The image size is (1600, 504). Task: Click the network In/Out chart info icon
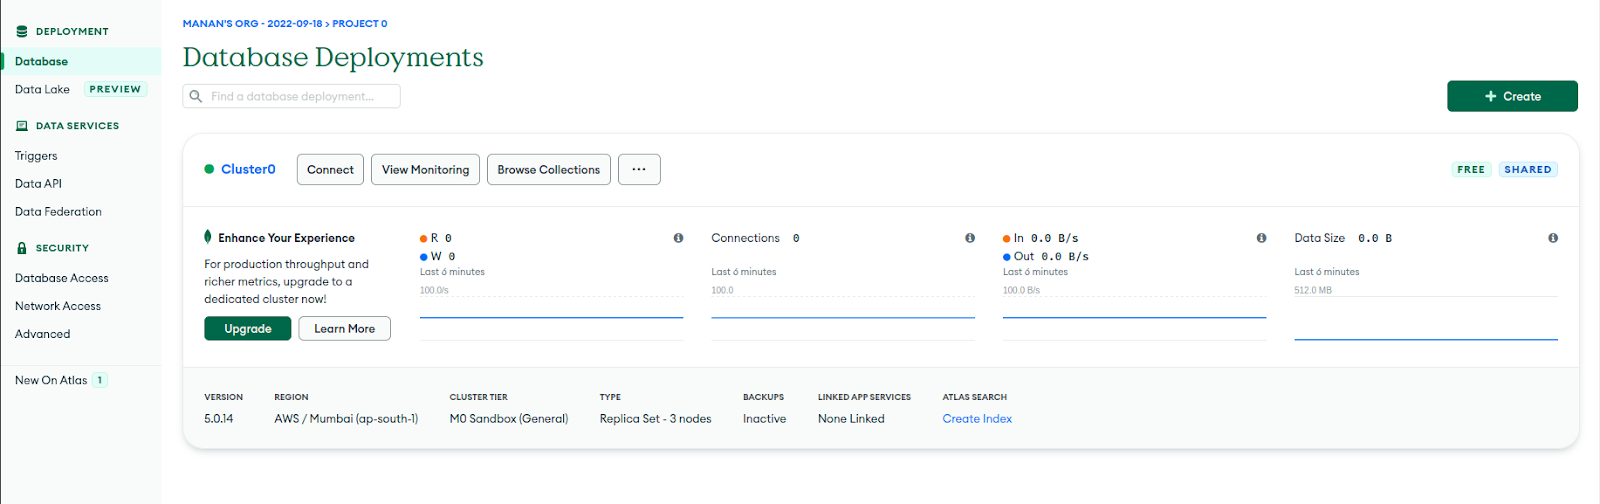tap(1261, 238)
